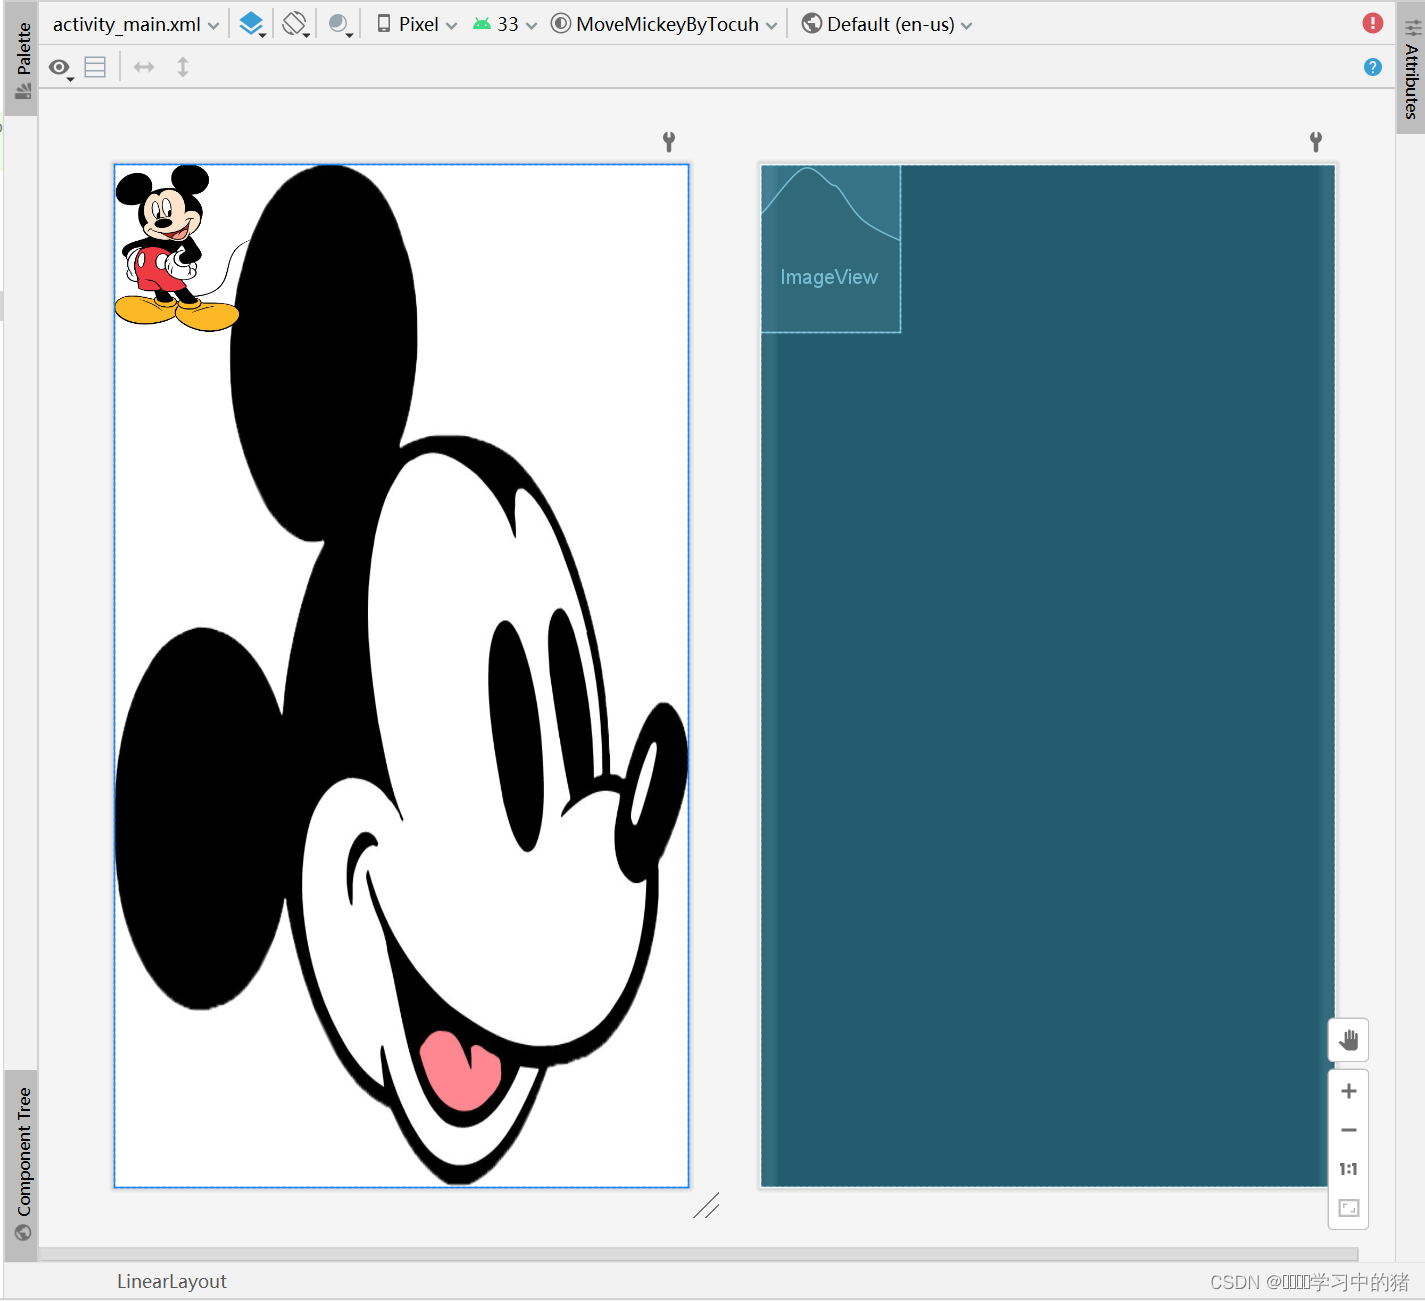Viewport: 1425px width, 1301px height.
Task: Activate the pan hand tool
Action: [x=1348, y=1040]
